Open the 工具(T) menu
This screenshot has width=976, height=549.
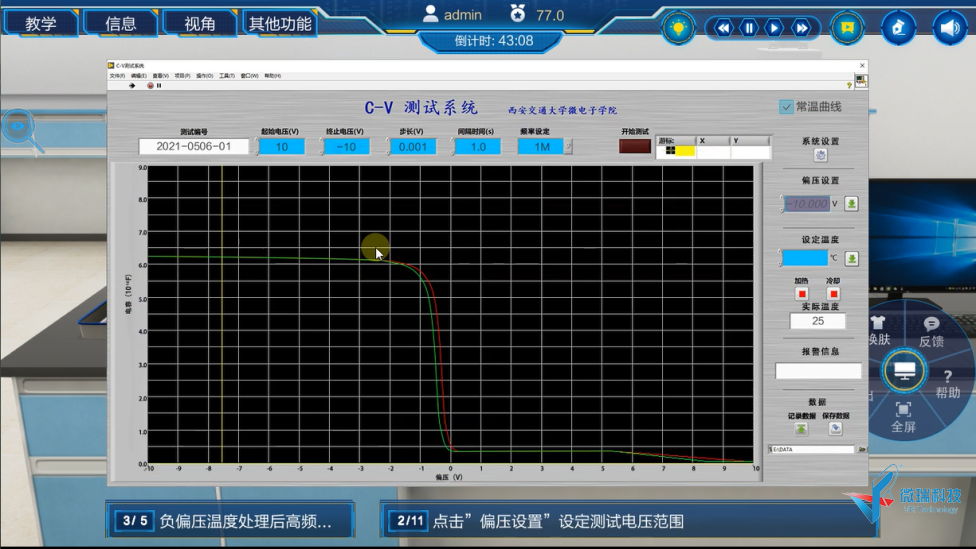click(x=227, y=76)
